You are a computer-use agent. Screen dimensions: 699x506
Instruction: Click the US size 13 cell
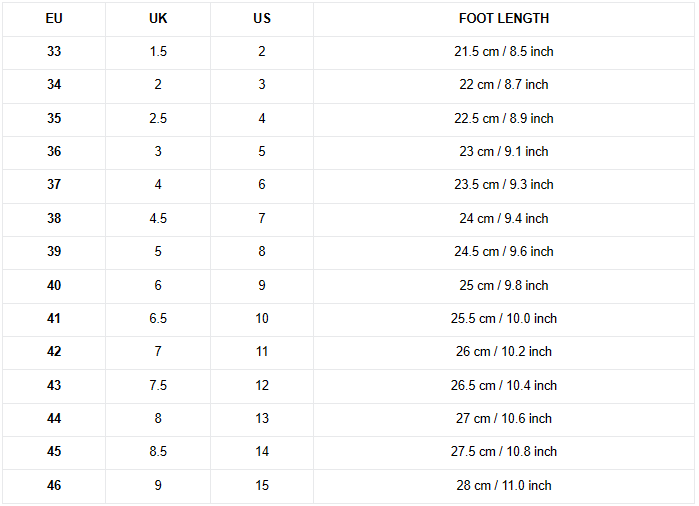click(x=262, y=419)
